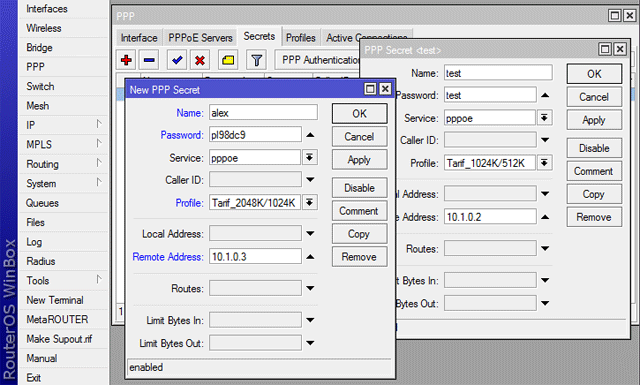Expand the MPLS submenu

[63, 145]
